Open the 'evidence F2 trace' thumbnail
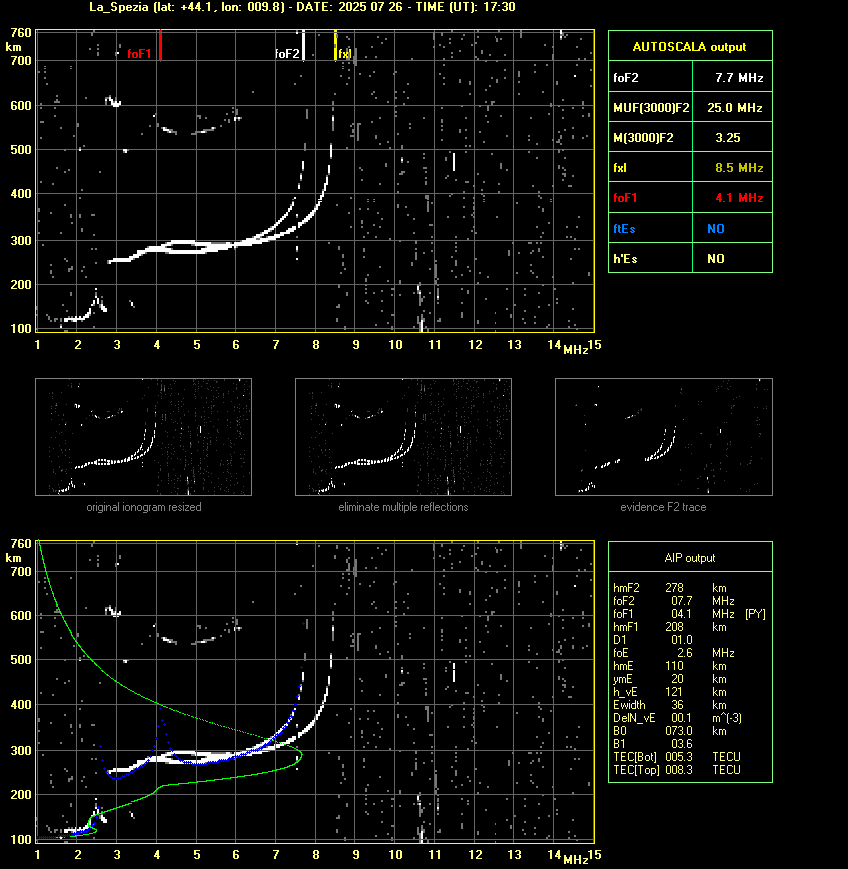The width and height of the screenshot is (848, 869). pos(664,437)
